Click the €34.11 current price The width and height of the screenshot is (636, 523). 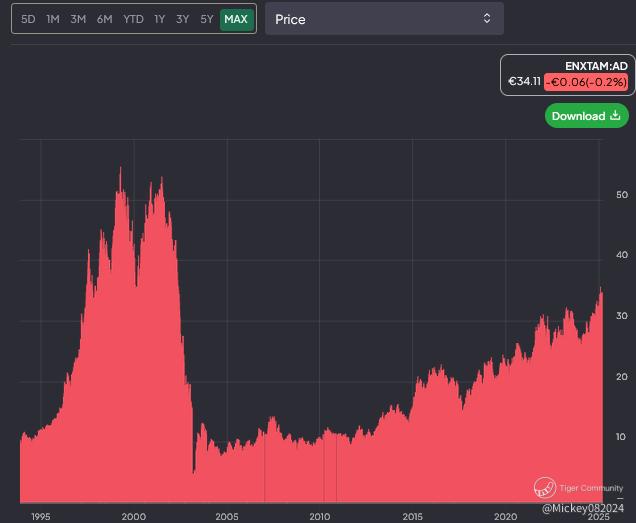(x=524, y=82)
